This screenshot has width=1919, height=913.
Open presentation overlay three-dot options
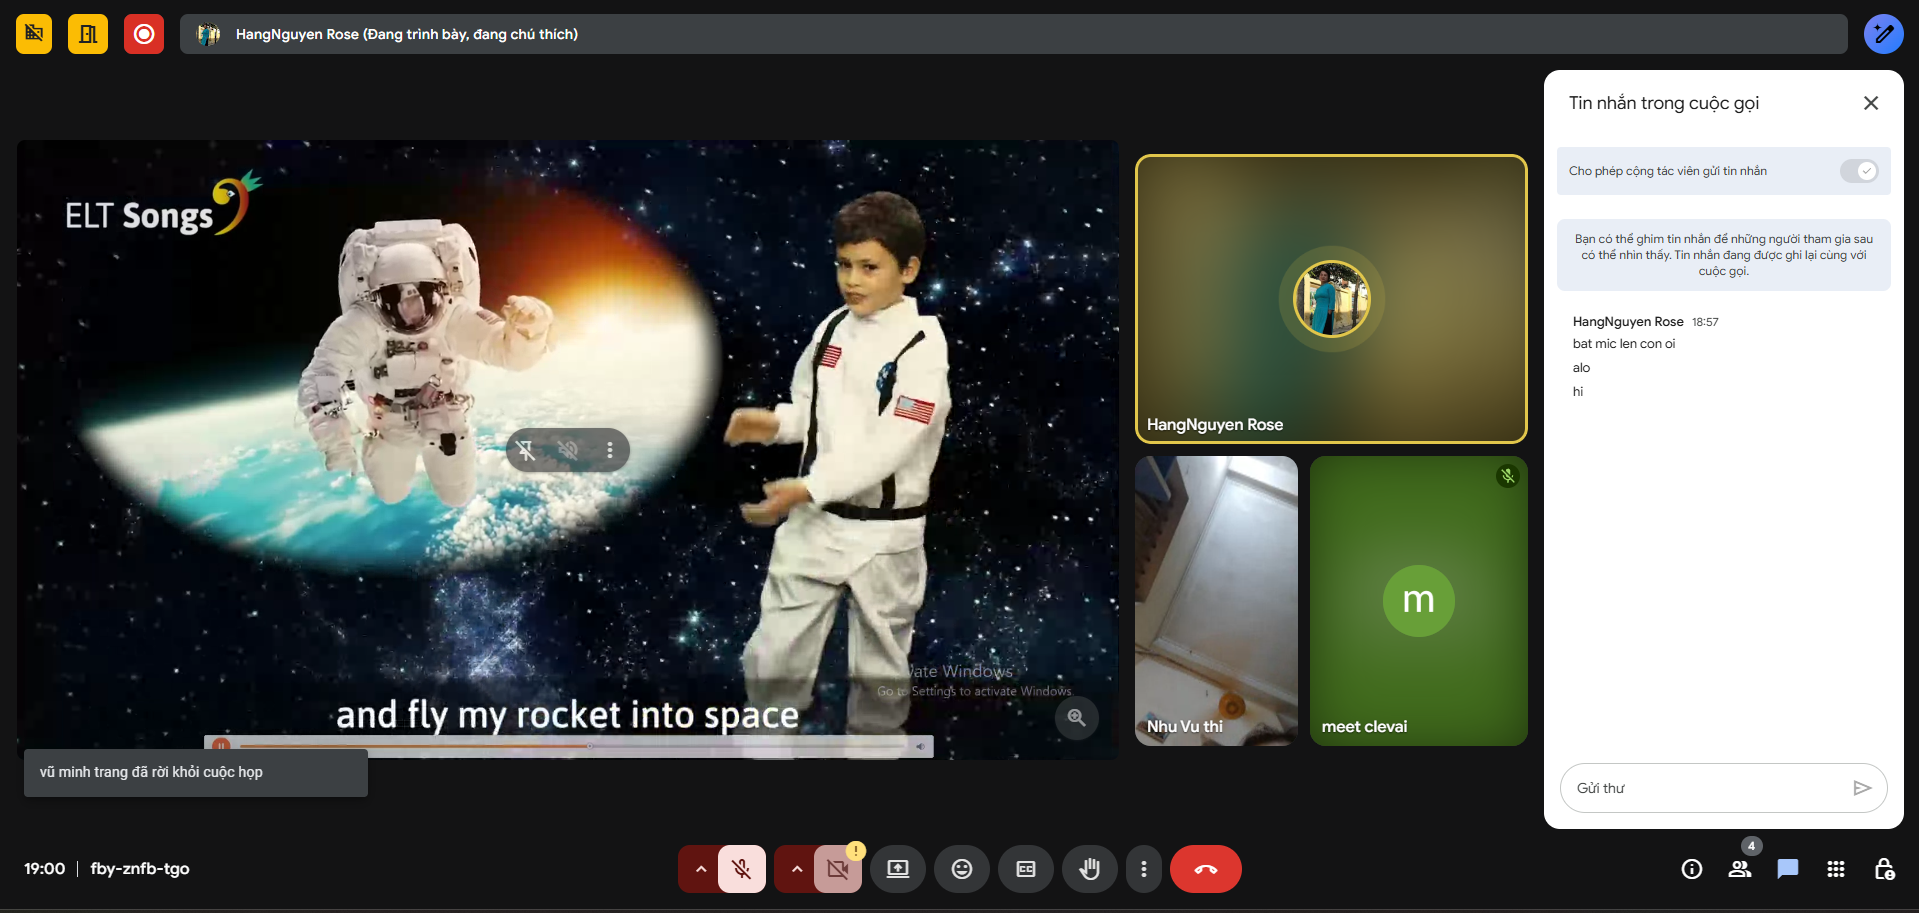click(610, 450)
